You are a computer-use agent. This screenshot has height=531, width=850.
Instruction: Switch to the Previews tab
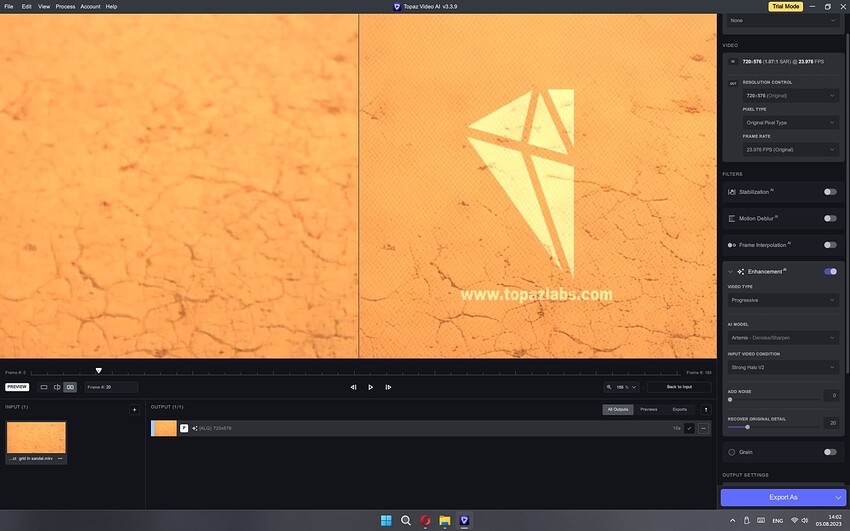click(648, 410)
